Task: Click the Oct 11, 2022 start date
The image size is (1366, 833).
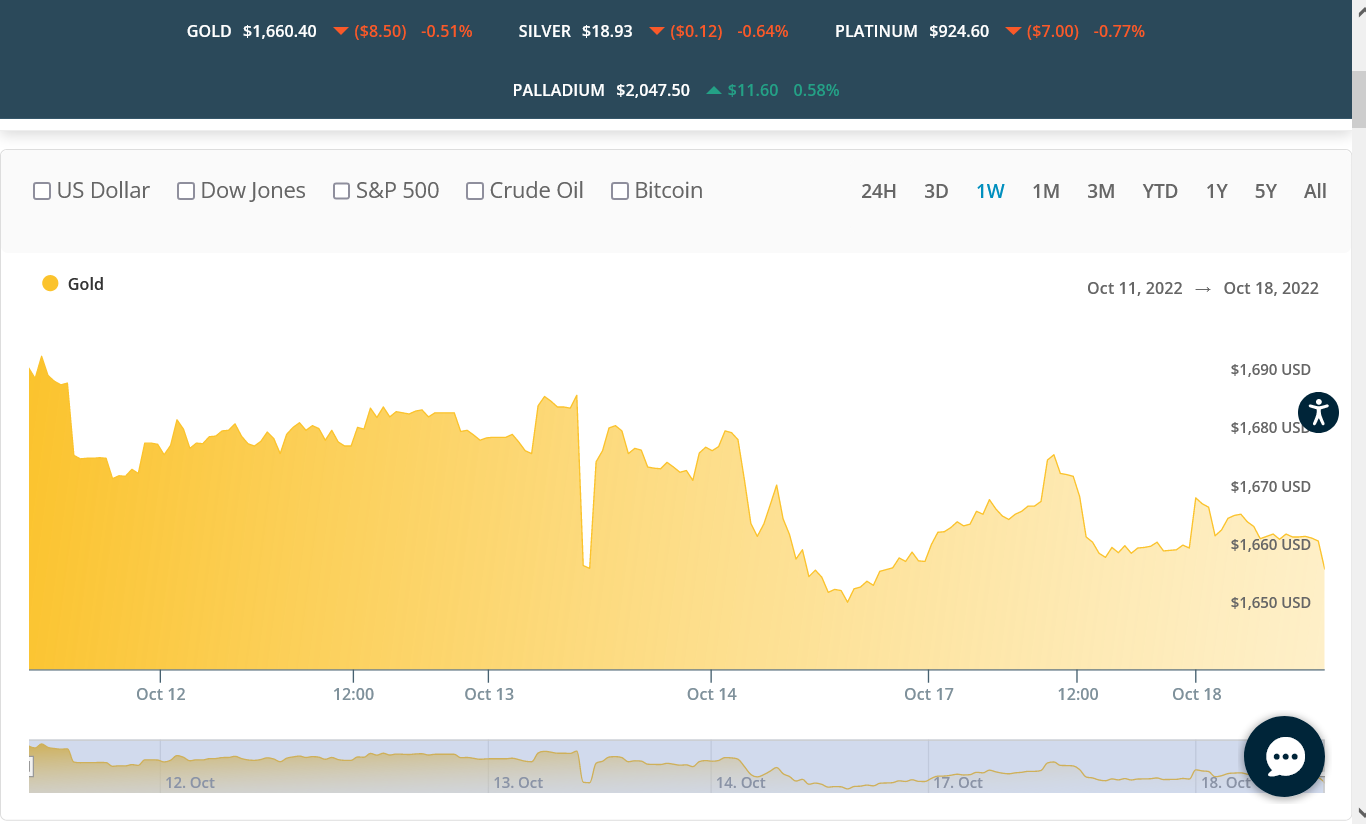Action: coord(1135,288)
